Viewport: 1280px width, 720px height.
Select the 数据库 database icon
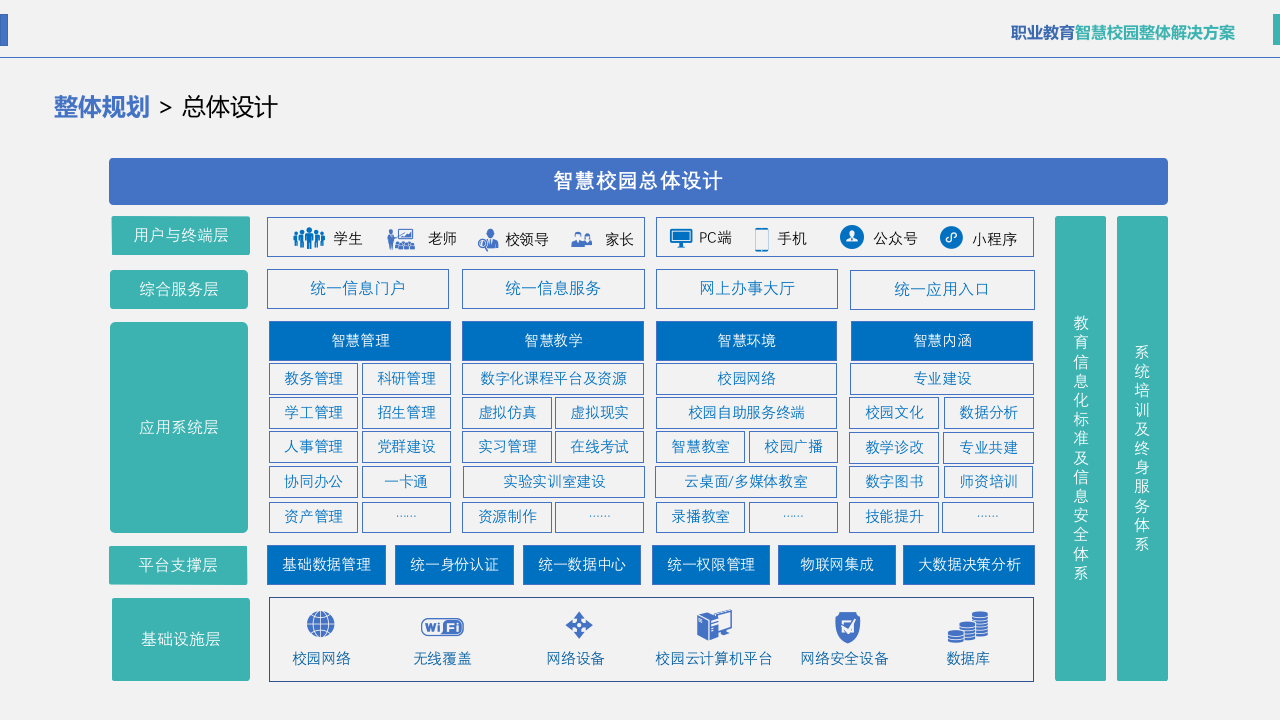(966, 624)
